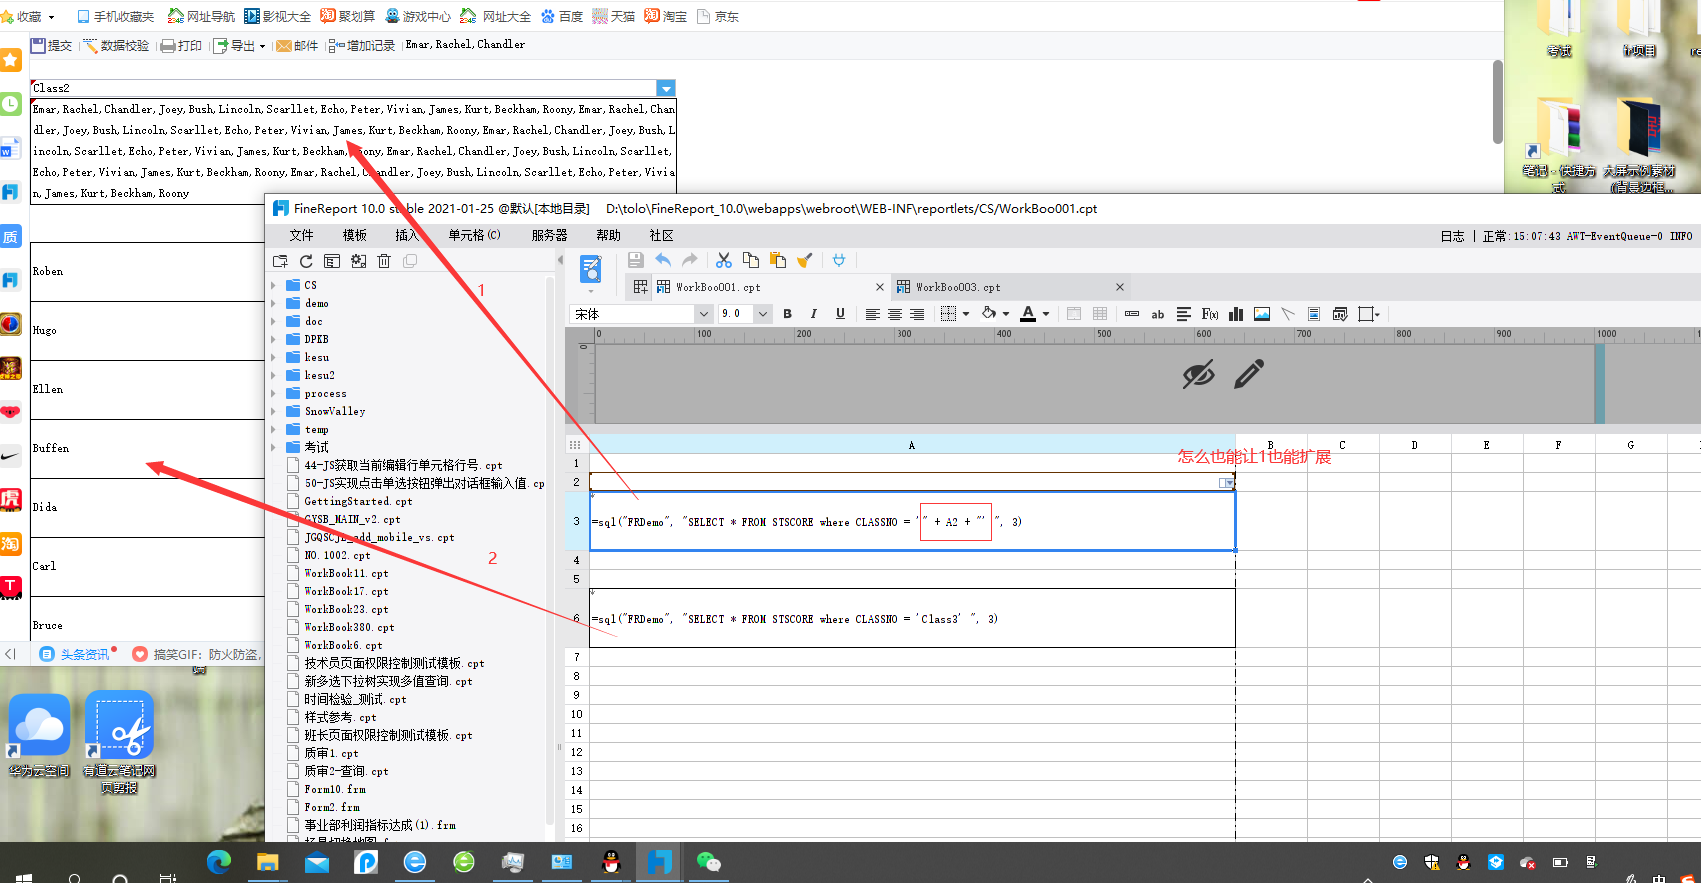
Task: Align cell text left
Action: point(873,314)
